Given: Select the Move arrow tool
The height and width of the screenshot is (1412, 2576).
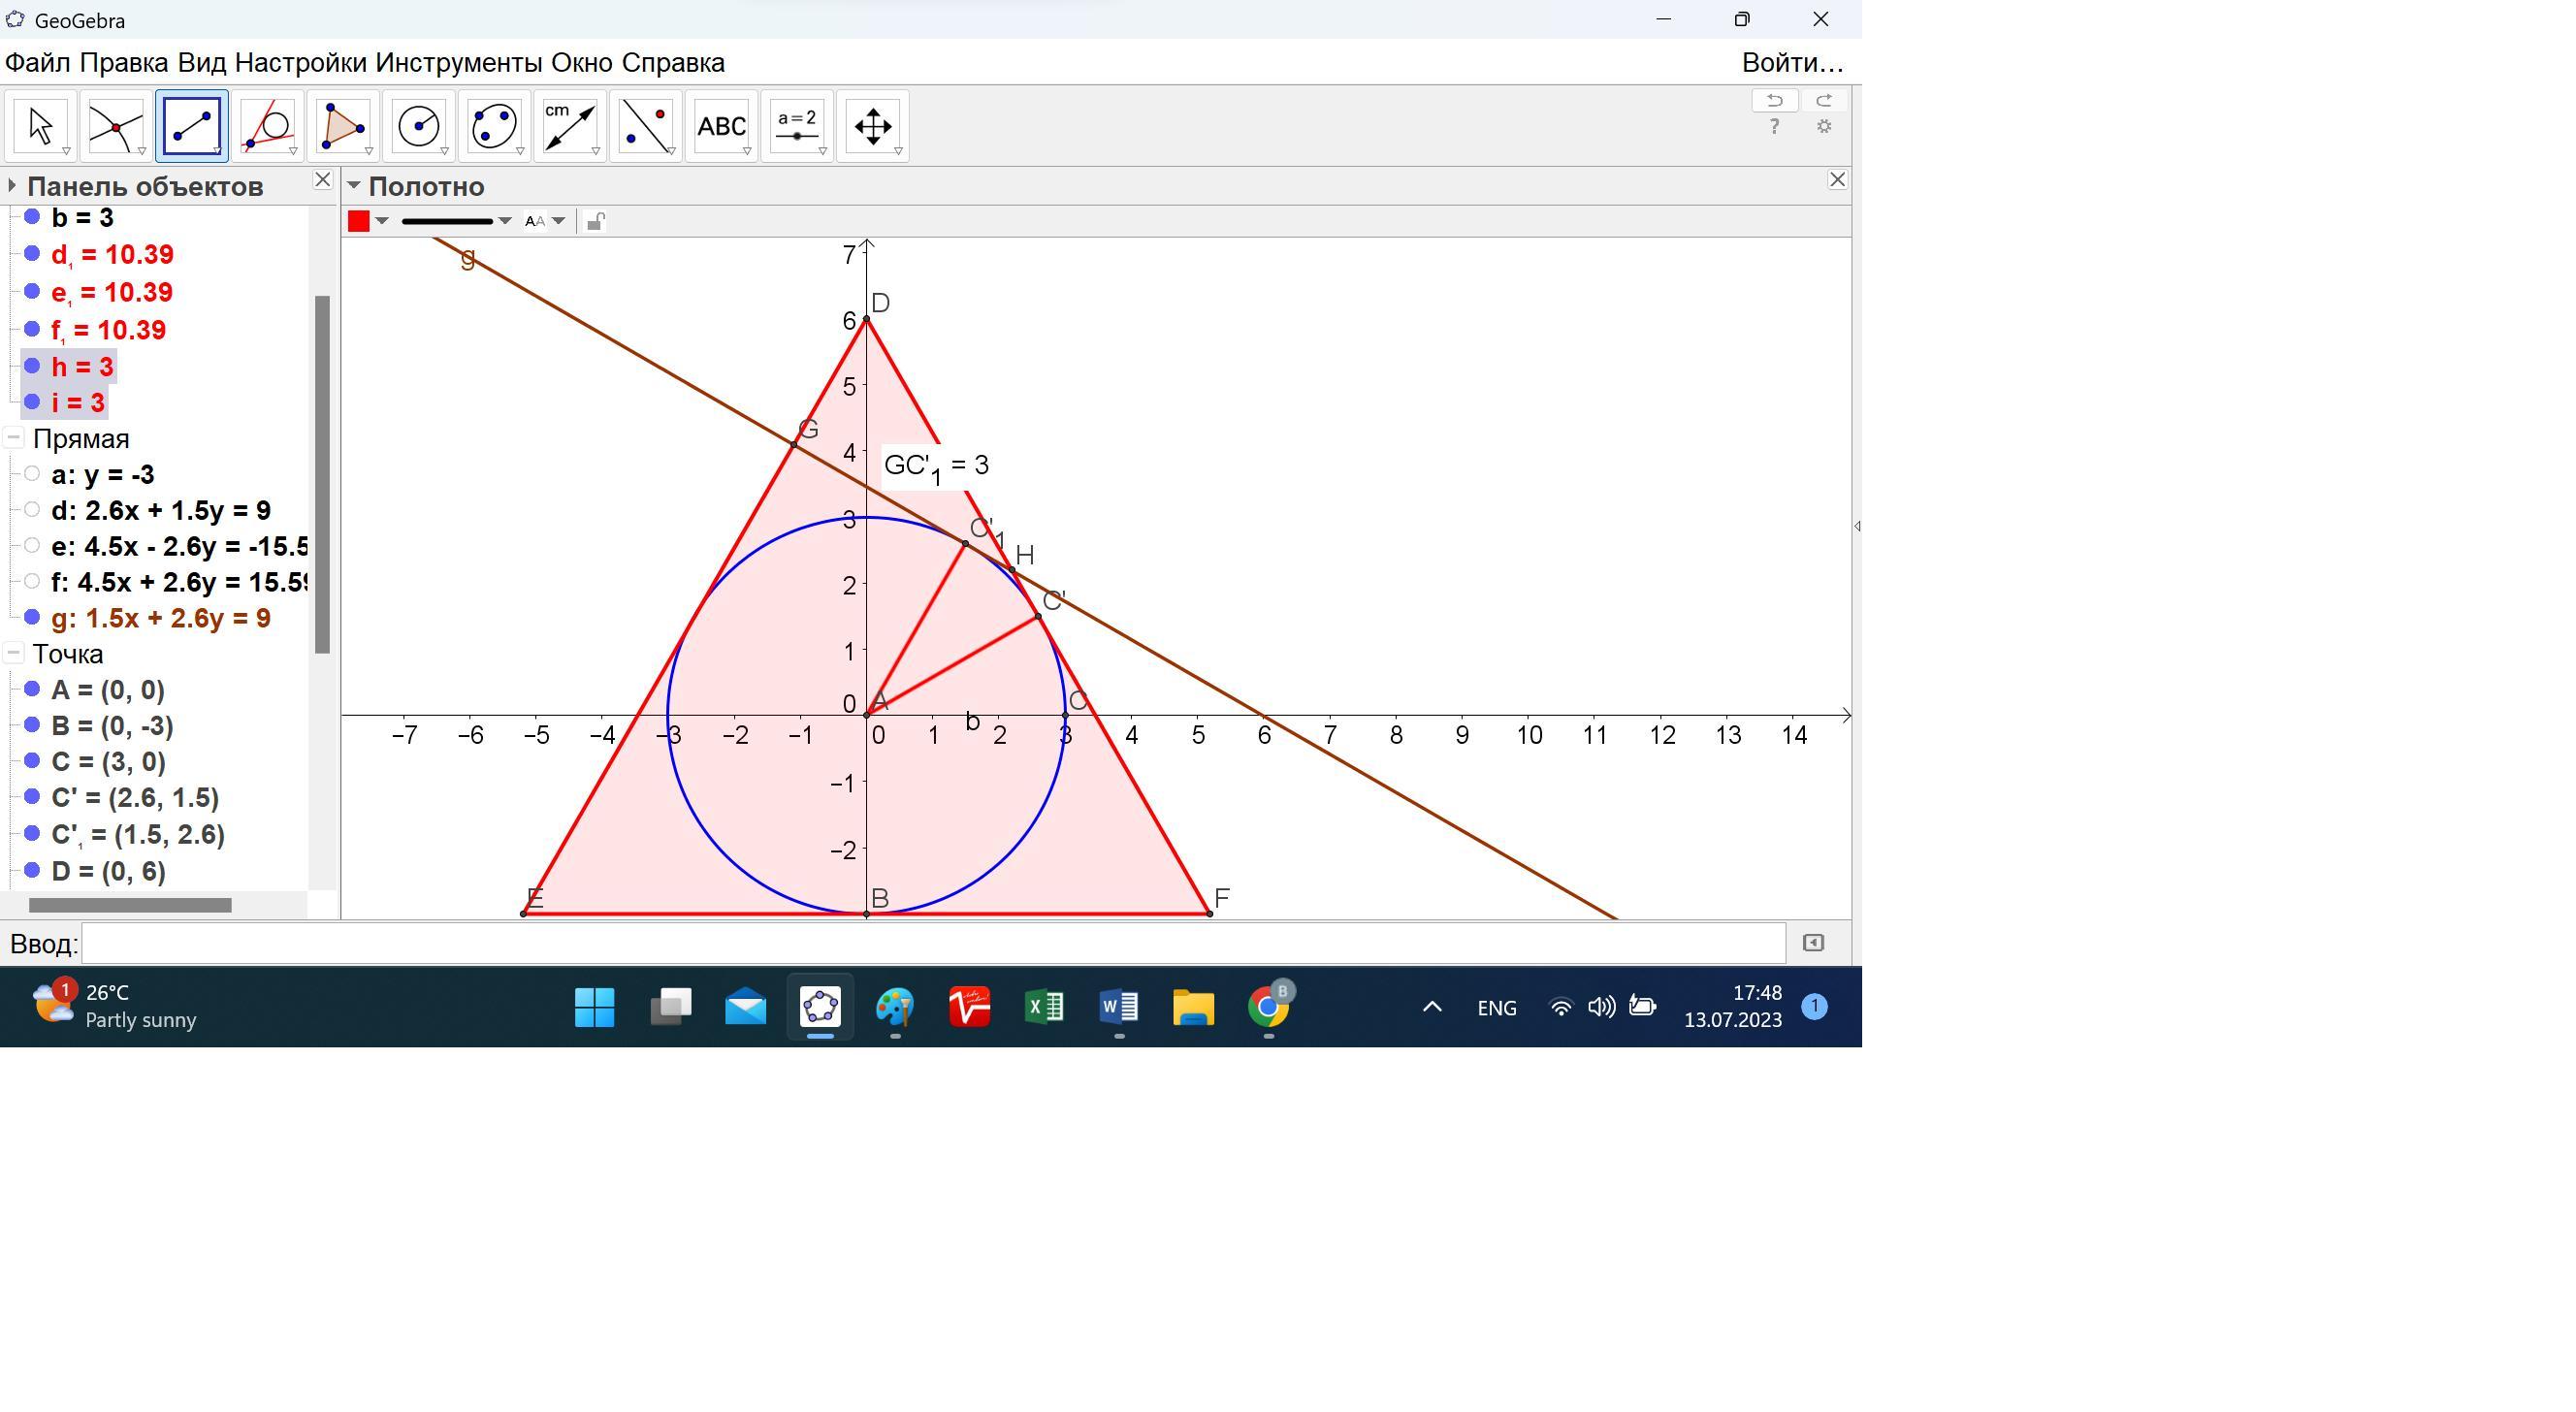Looking at the screenshot, I should (x=41, y=126).
